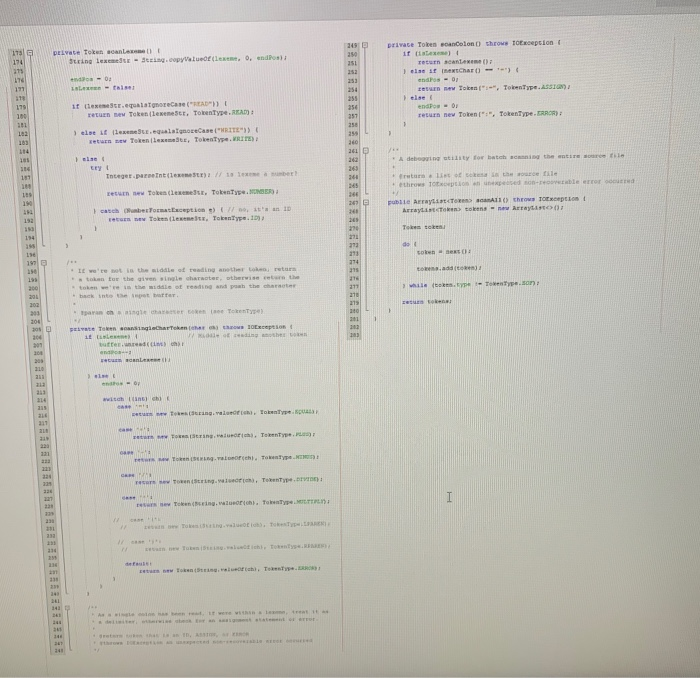
Task: Click the scanAll() method name
Action: (492, 200)
